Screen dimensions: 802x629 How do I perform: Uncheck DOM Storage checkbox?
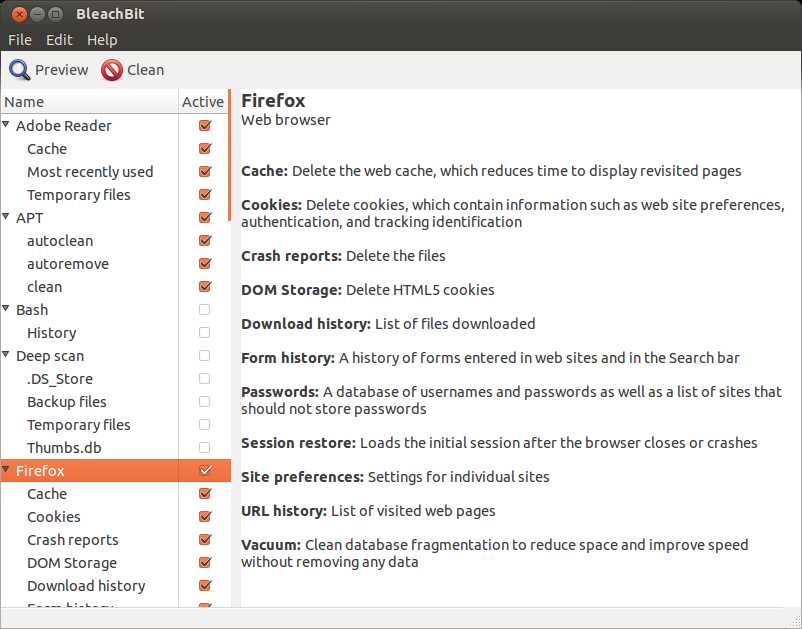click(x=205, y=563)
